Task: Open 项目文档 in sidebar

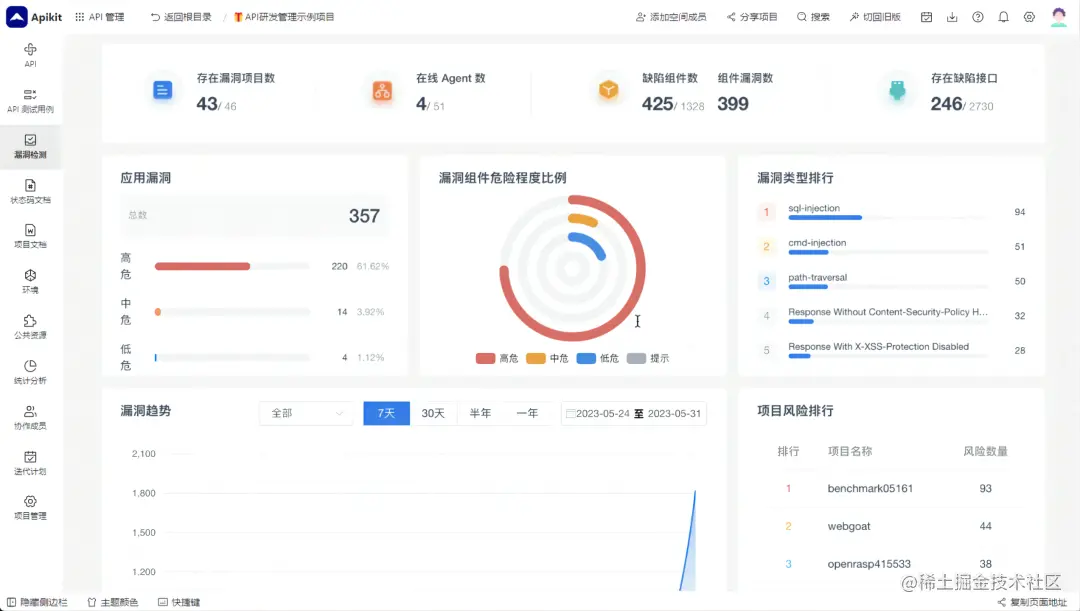Action: [30, 236]
